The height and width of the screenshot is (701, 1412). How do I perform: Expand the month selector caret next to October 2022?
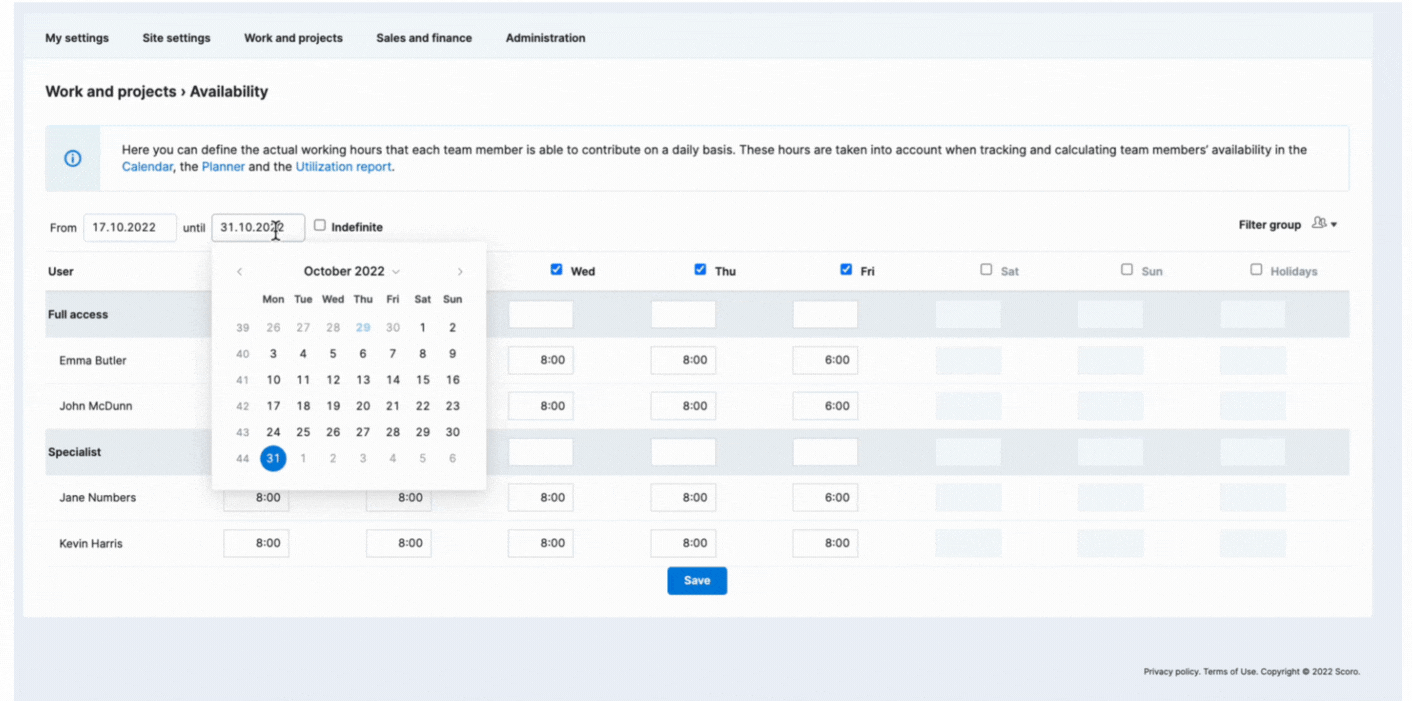pos(397,271)
